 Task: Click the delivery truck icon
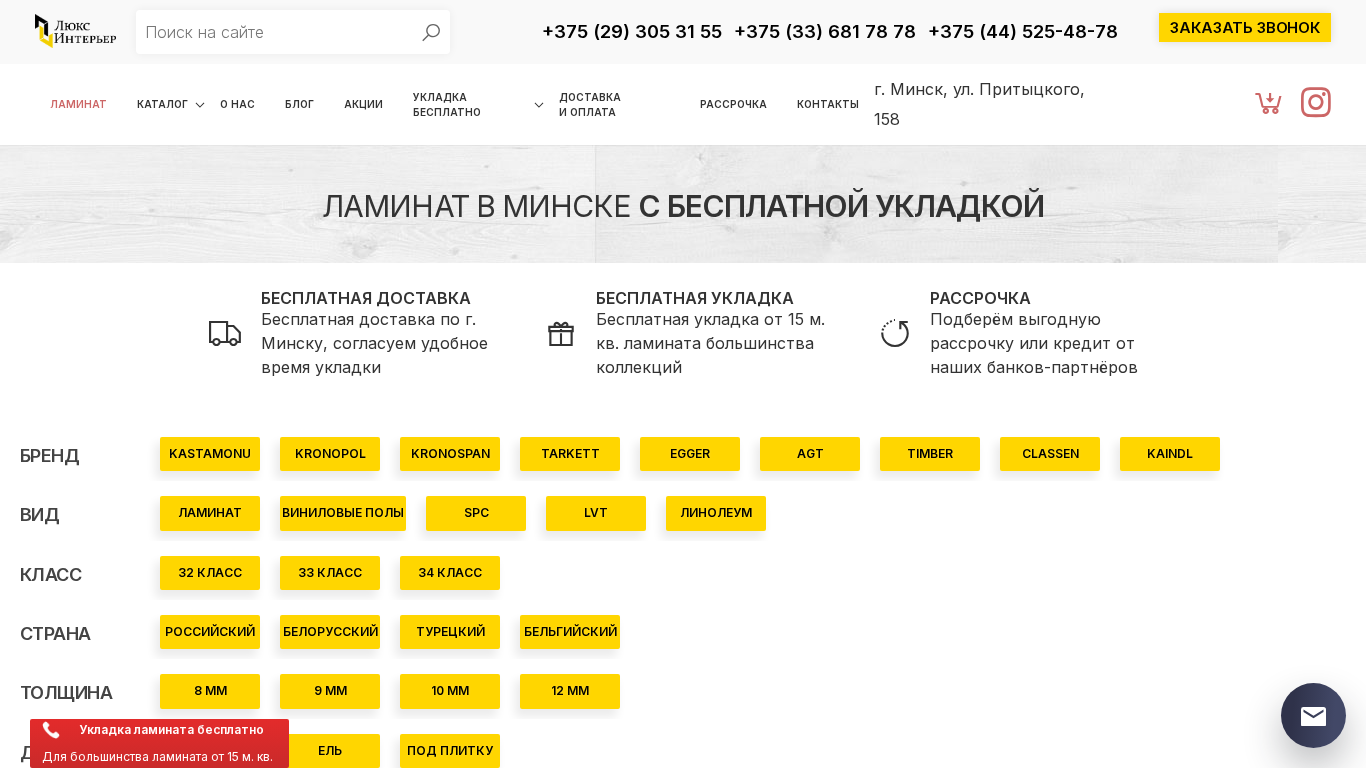click(x=225, y=333)
